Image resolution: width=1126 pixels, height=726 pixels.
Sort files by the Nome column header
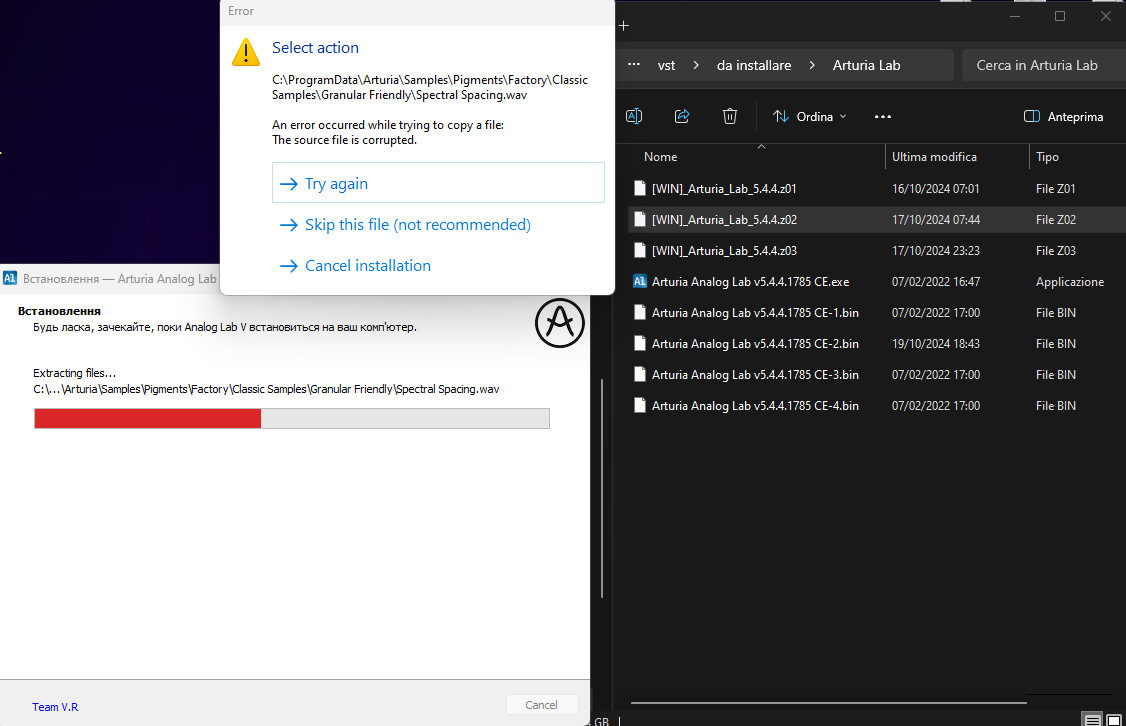click(661, 157)
